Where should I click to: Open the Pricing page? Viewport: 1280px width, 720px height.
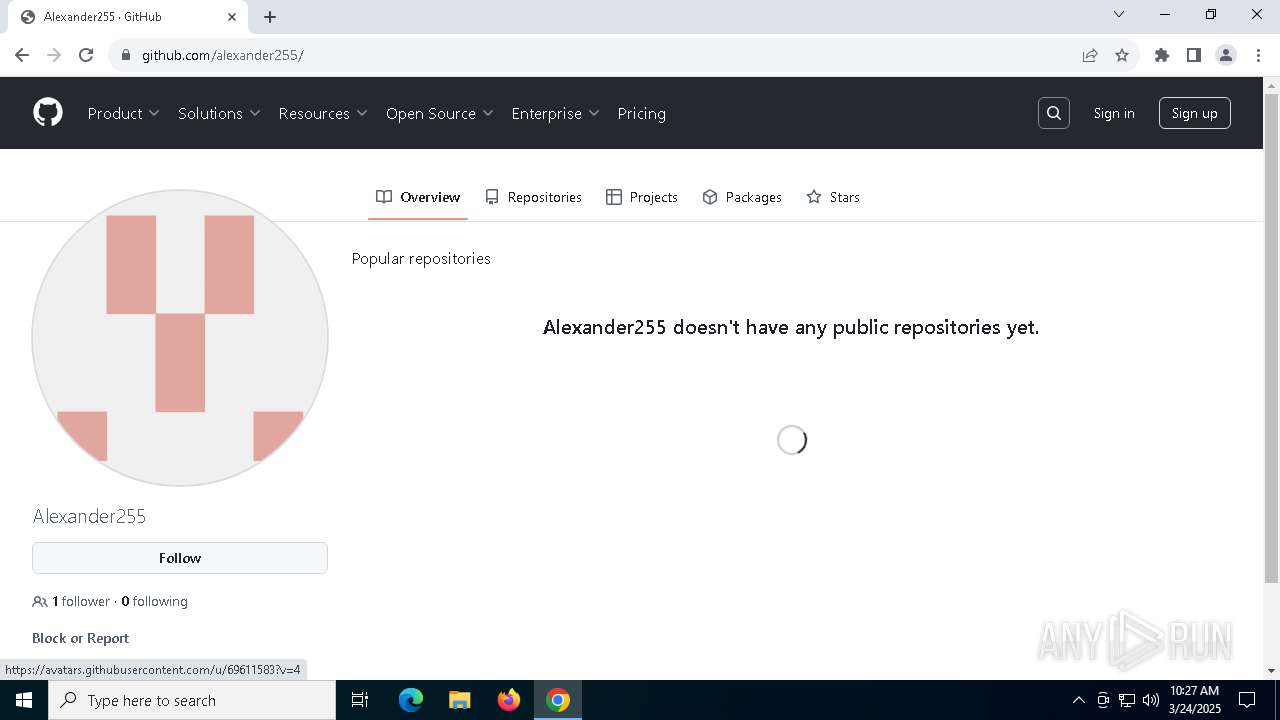(642, 113)
